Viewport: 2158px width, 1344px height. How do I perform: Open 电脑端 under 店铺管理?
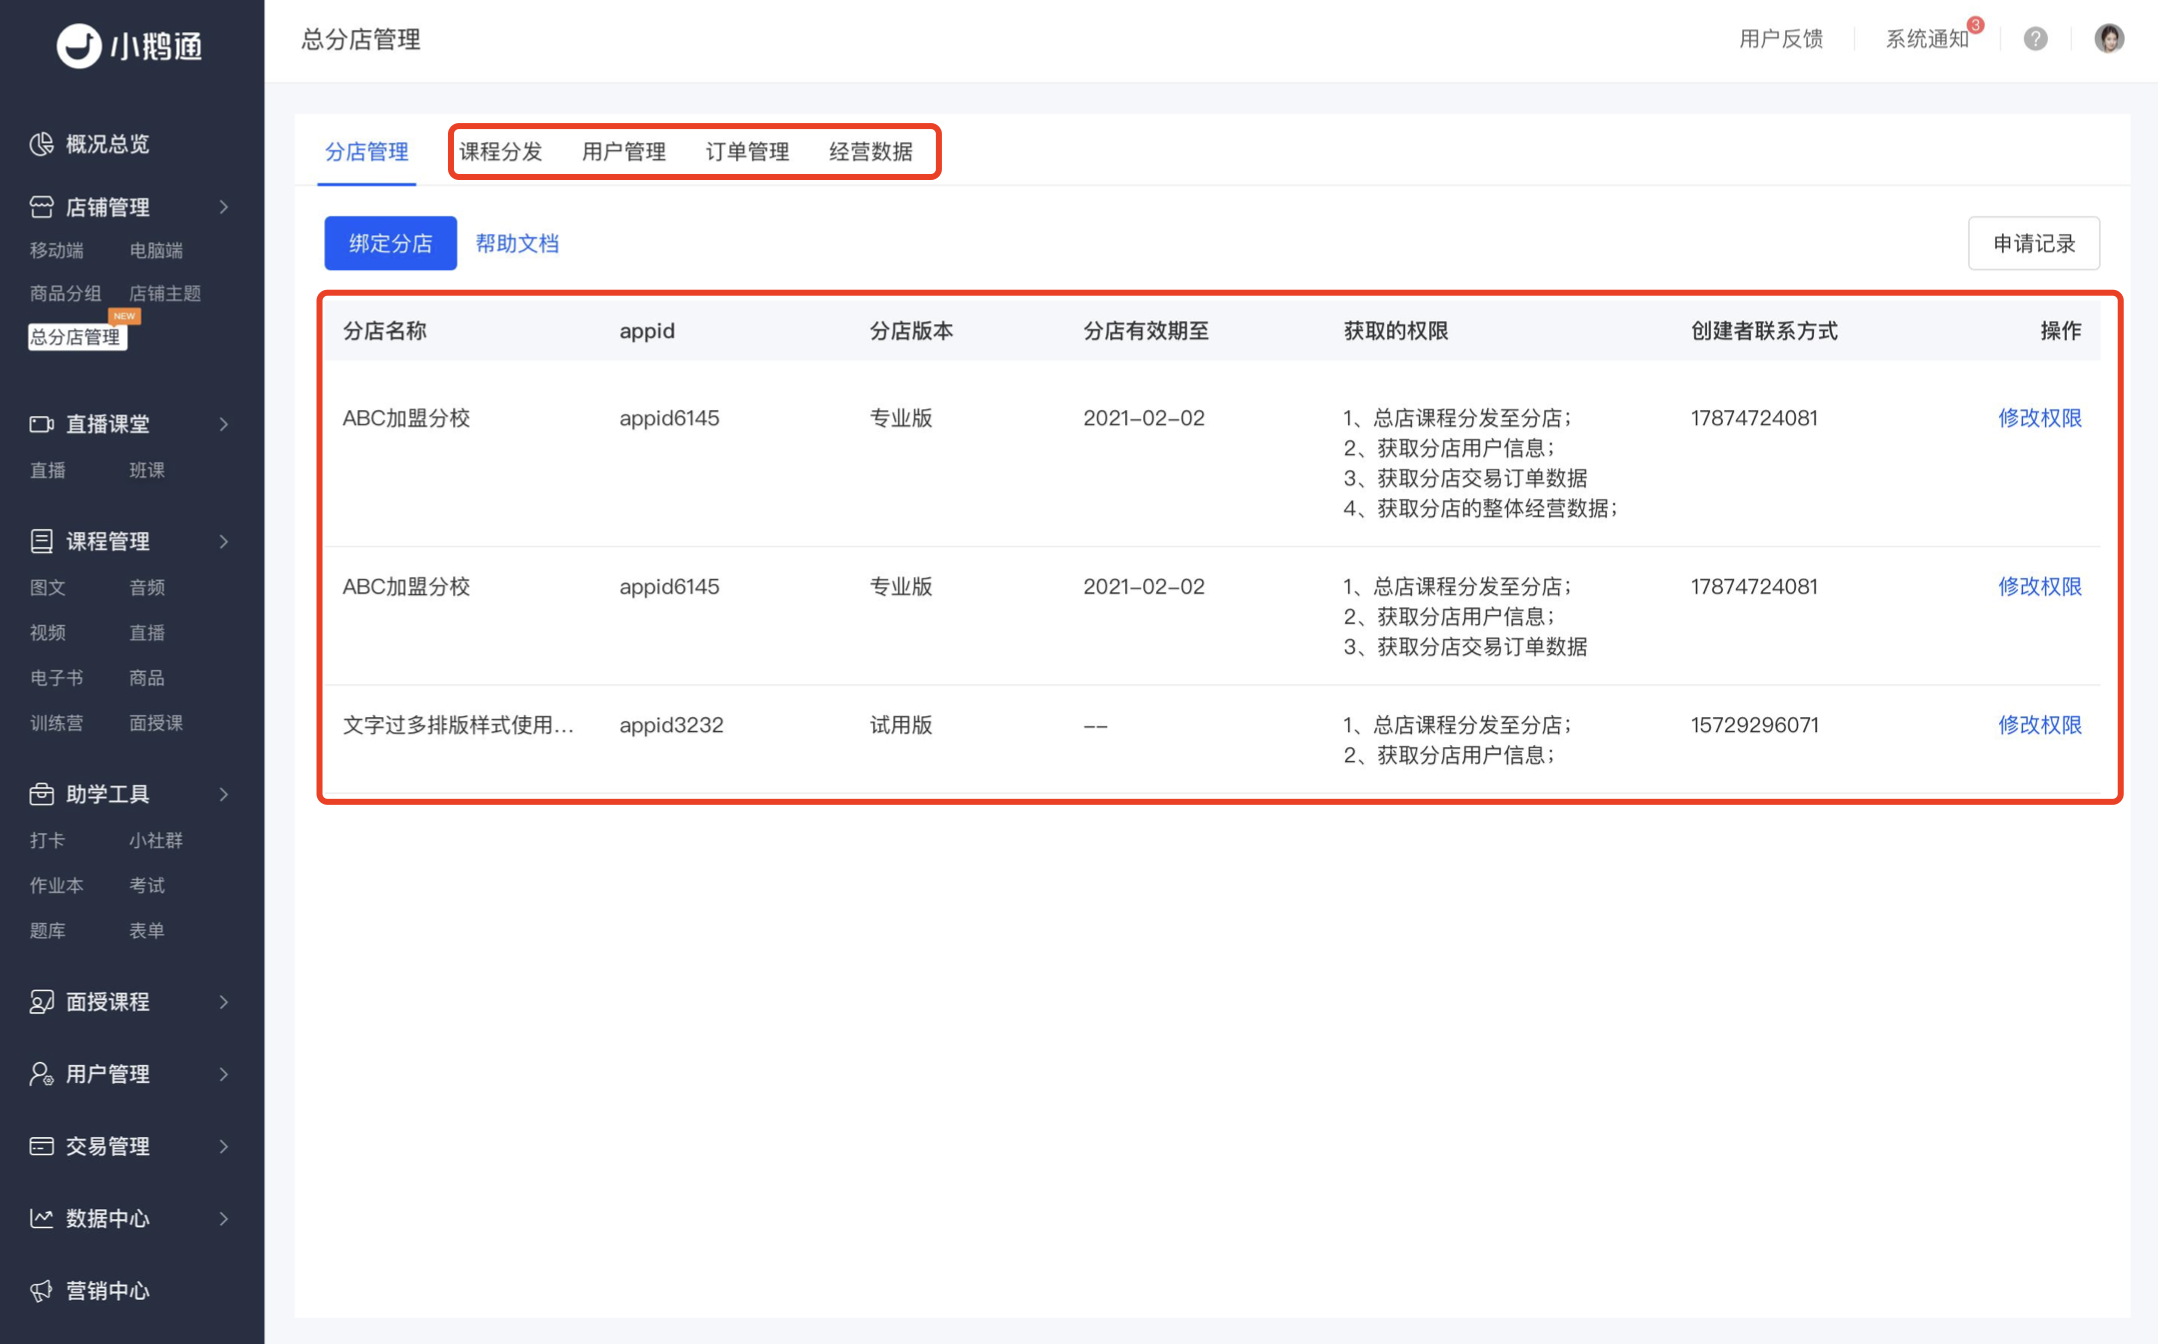156,250
